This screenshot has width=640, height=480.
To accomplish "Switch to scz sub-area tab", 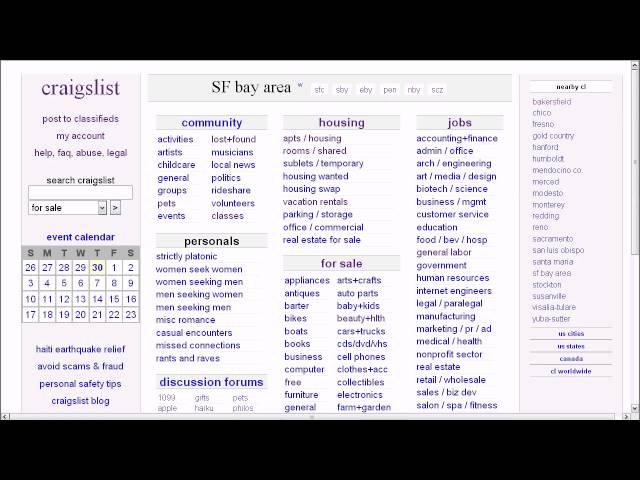I will tap(437, 90).
